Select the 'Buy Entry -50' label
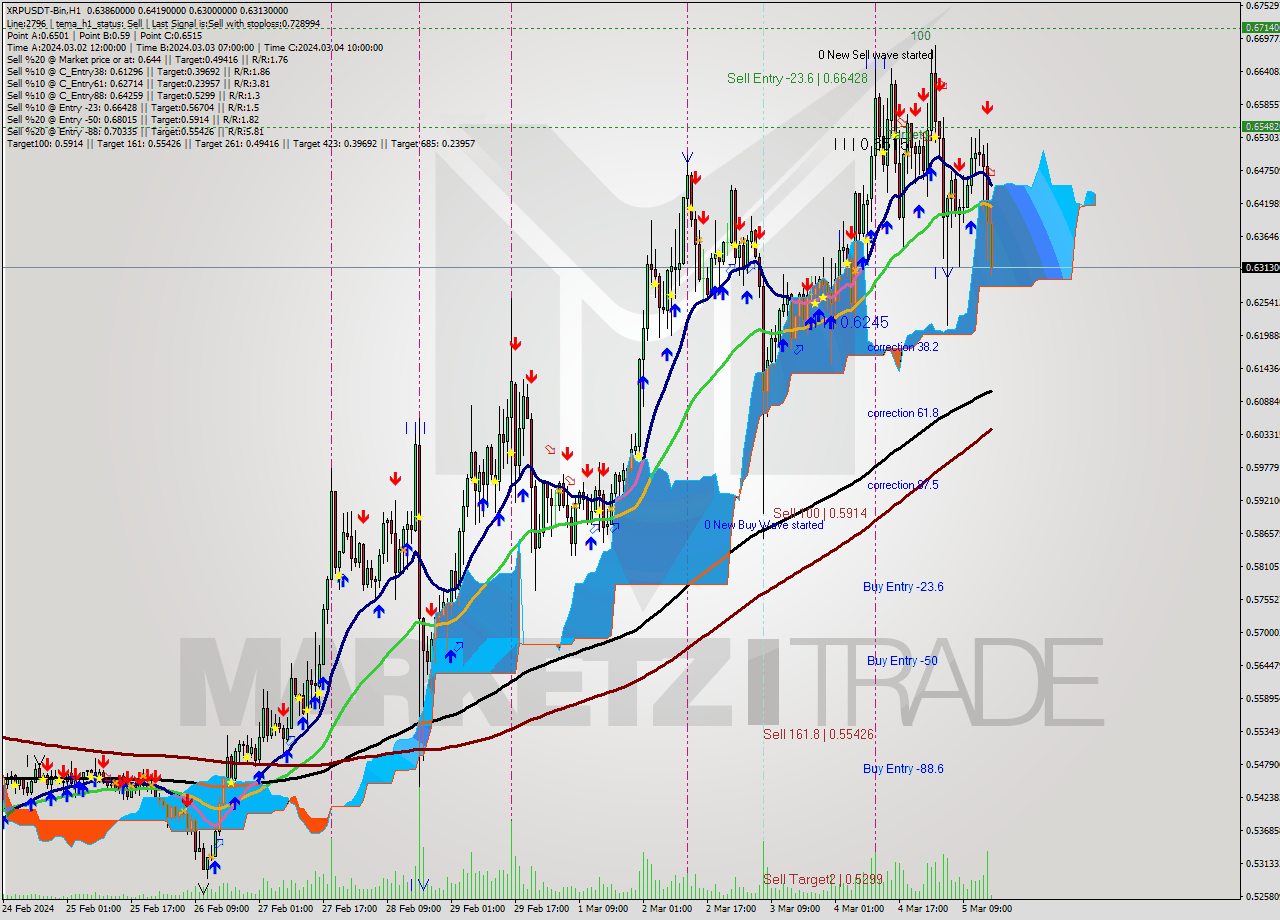 click(902, 661)
